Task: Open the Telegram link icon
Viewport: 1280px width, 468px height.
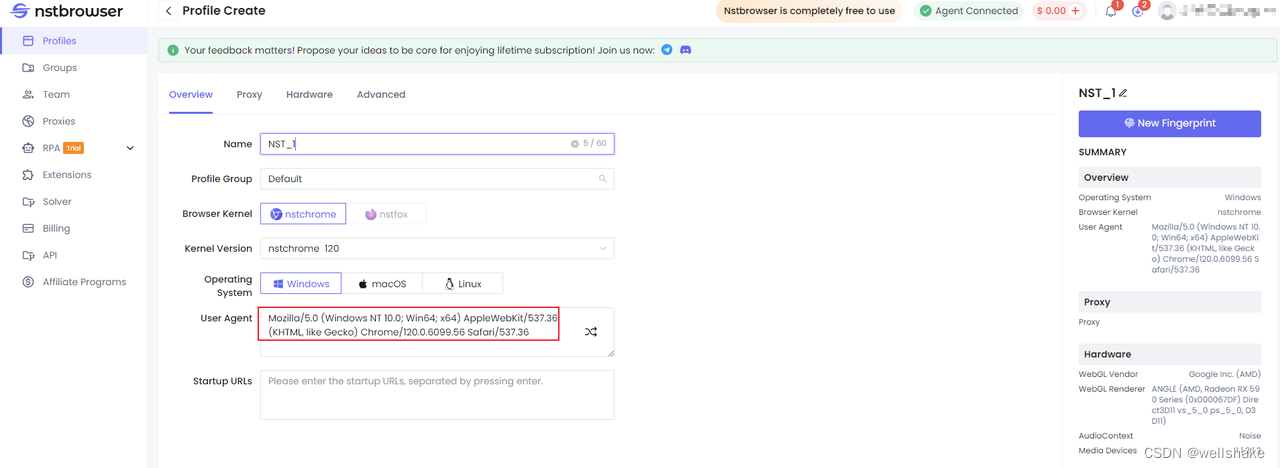Action: pos(667,49)
